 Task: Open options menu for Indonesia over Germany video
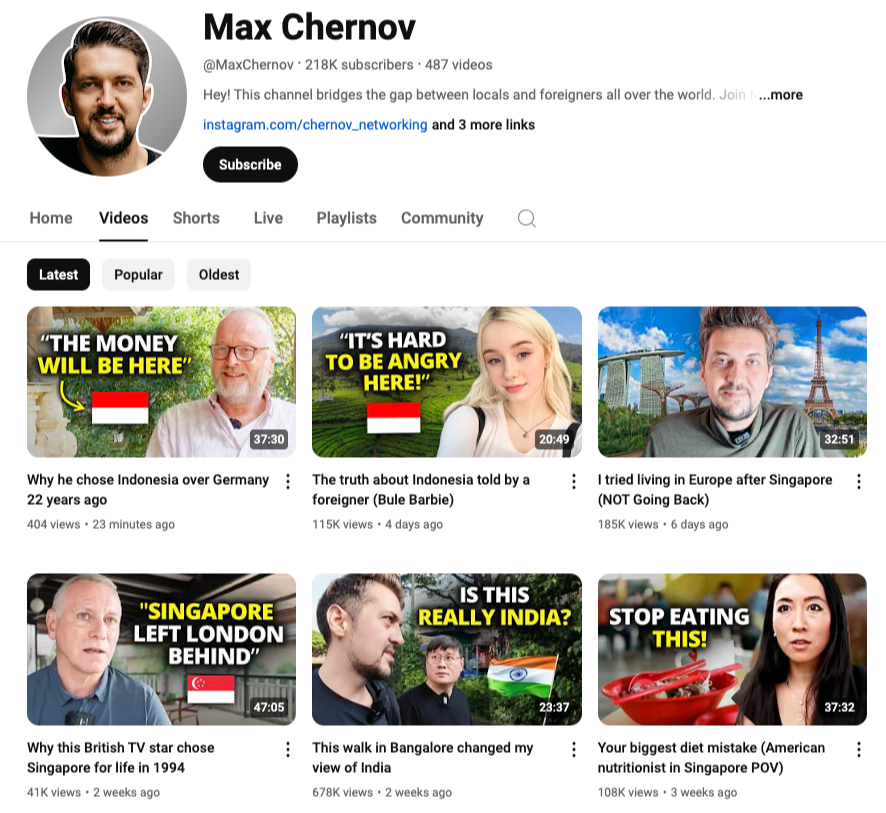click(x=288, y=481)
